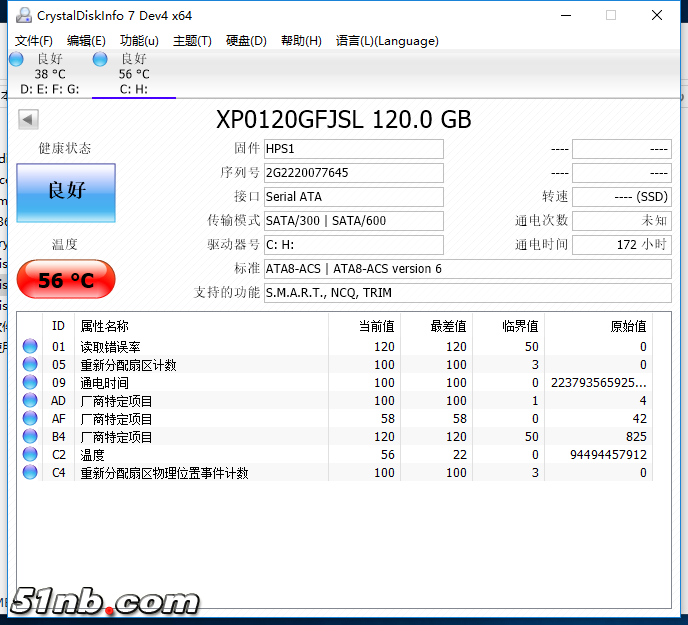Select the first disk status orb (38 °C)
688x625 pixels.
pyautogui.click(x=17, y=59)
